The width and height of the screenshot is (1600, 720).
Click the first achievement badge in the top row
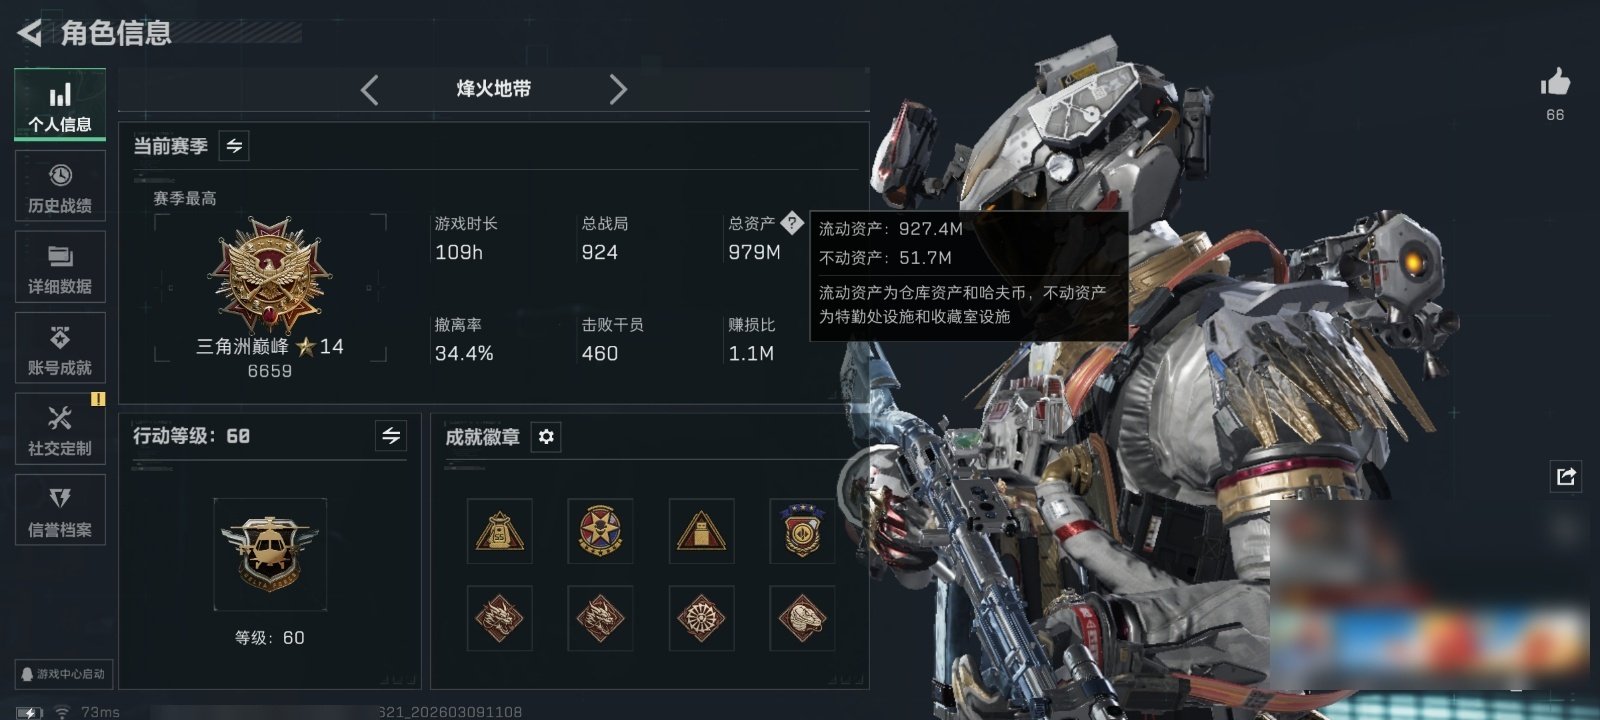point(500,531)
